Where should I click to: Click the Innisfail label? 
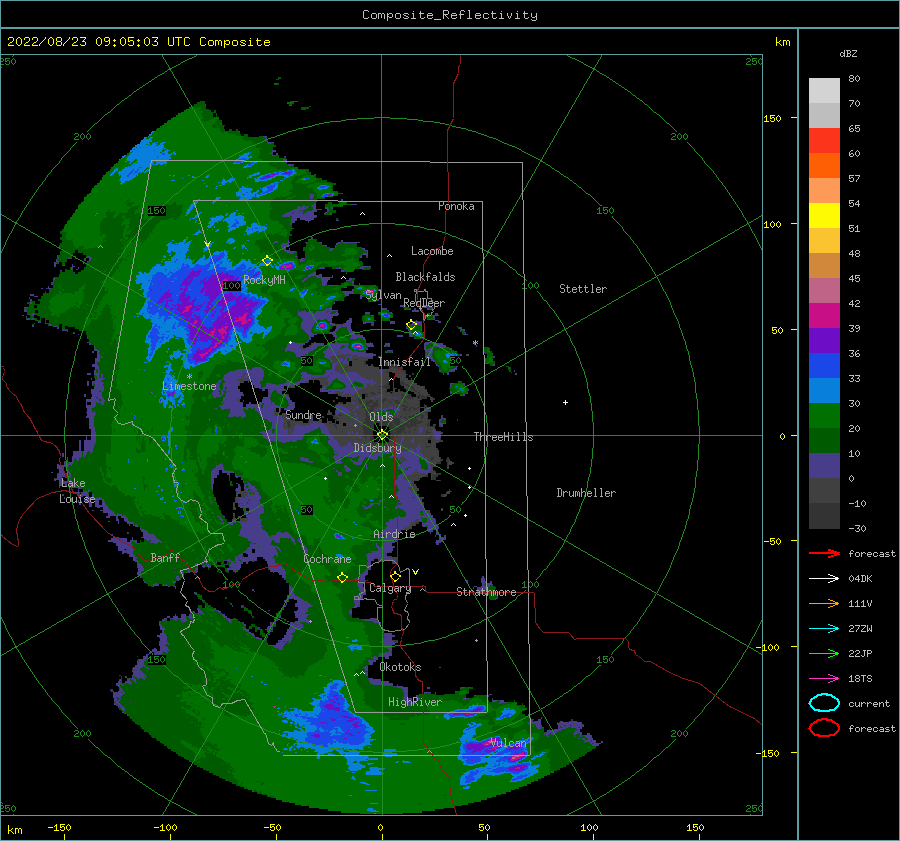404,362
